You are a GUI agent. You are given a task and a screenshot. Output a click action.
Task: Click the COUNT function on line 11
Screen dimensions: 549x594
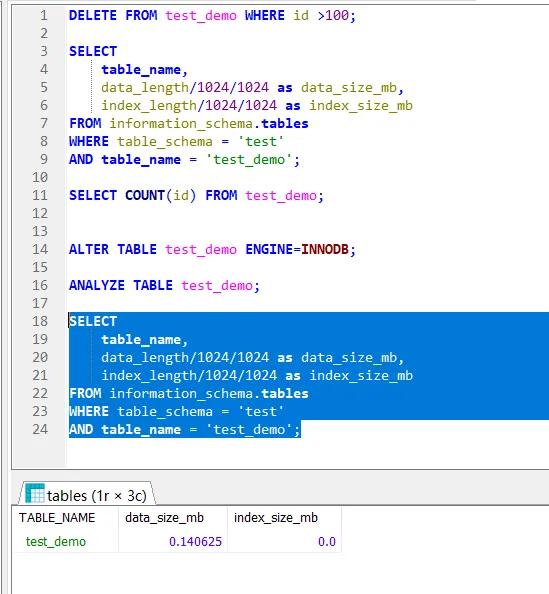pos(145,195)
